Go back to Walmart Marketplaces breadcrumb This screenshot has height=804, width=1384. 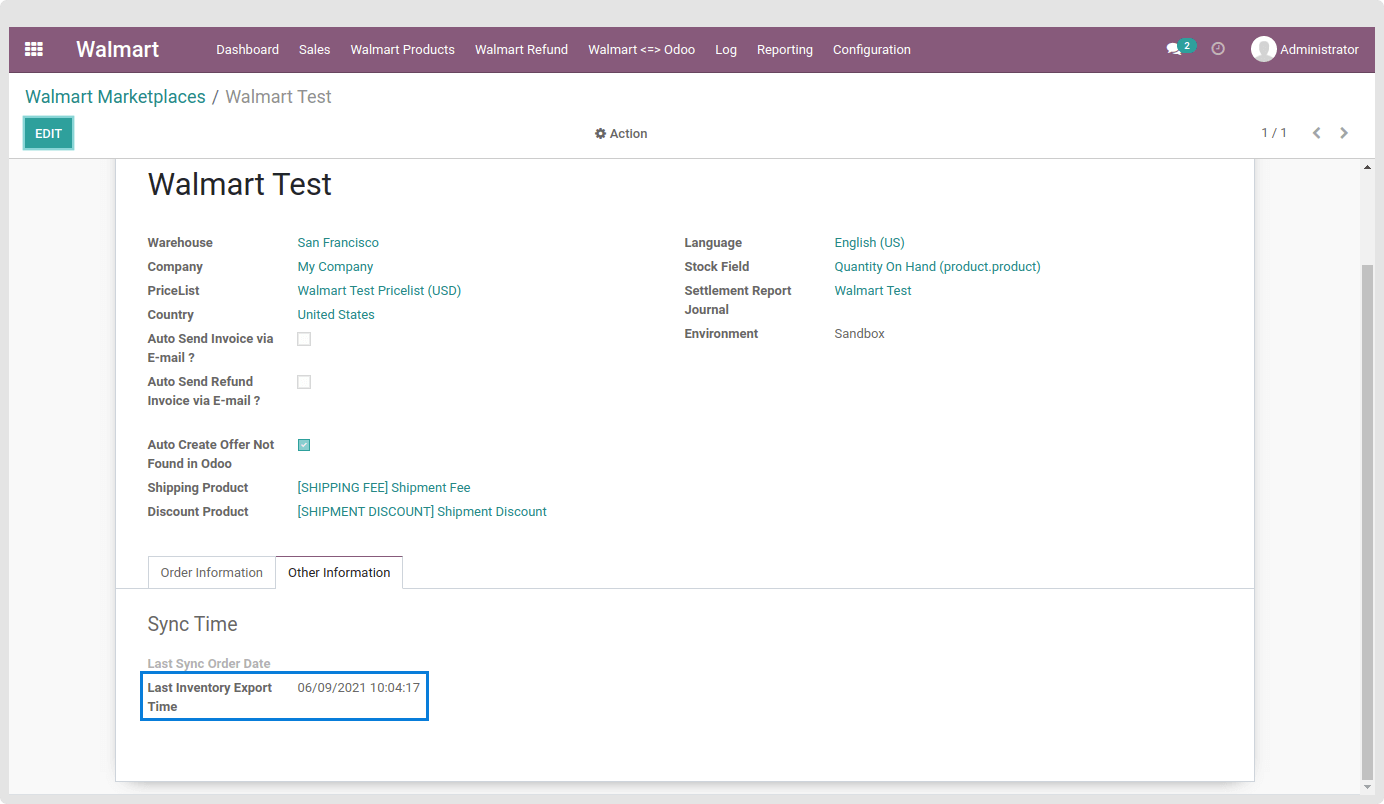pos(115,97)
